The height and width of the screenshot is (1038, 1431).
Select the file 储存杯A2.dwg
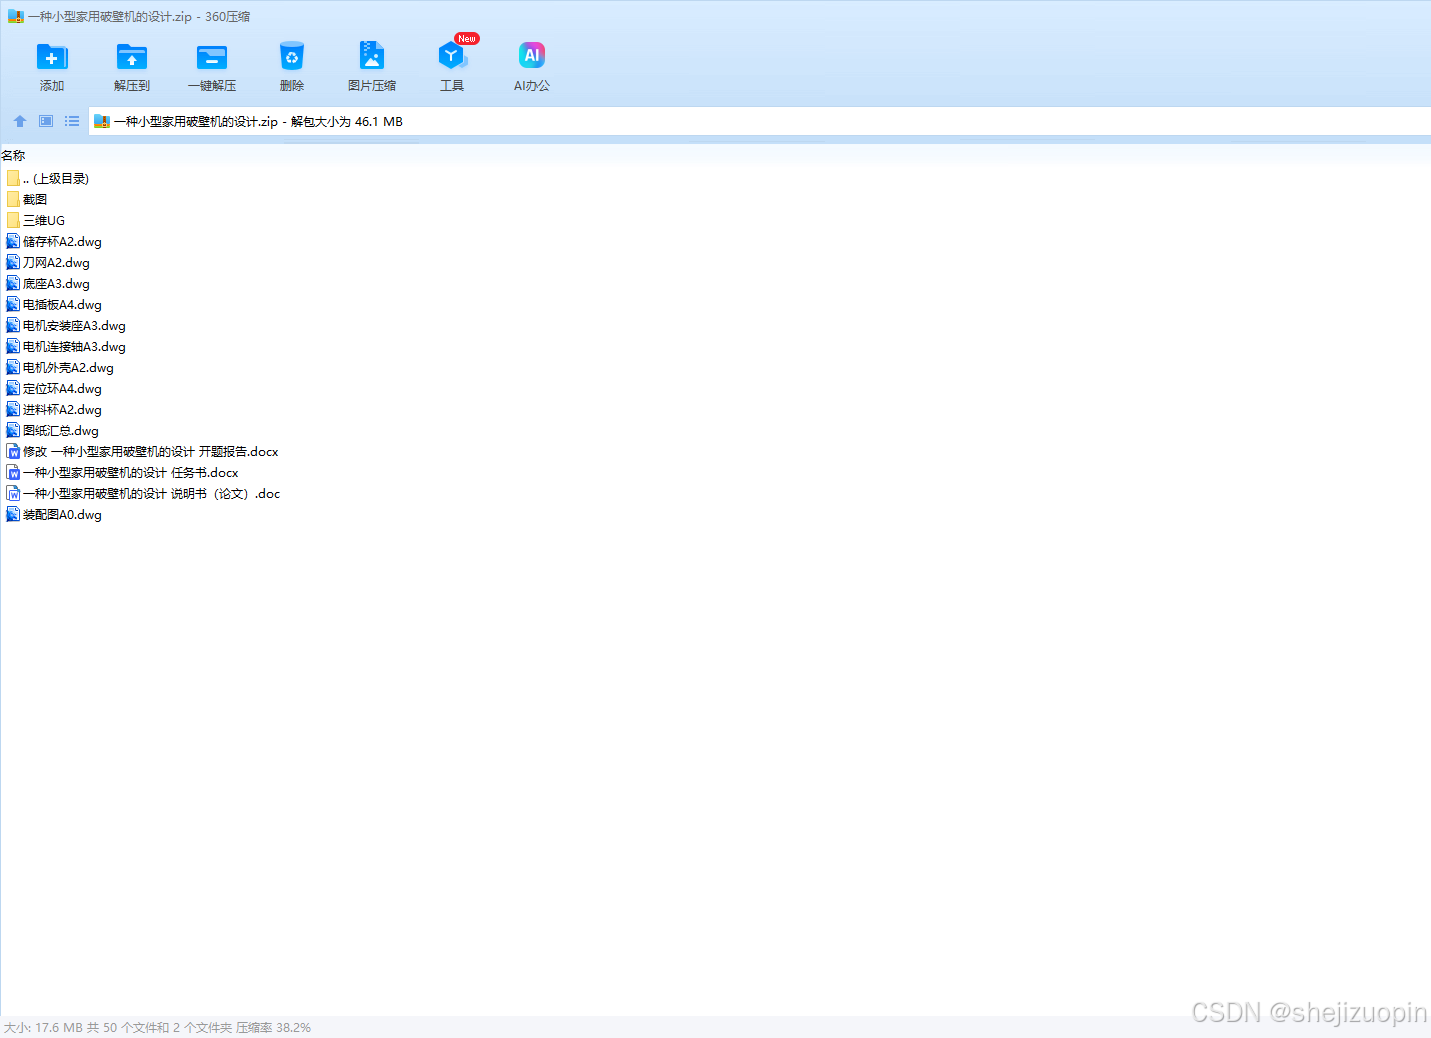pos(54,241)
